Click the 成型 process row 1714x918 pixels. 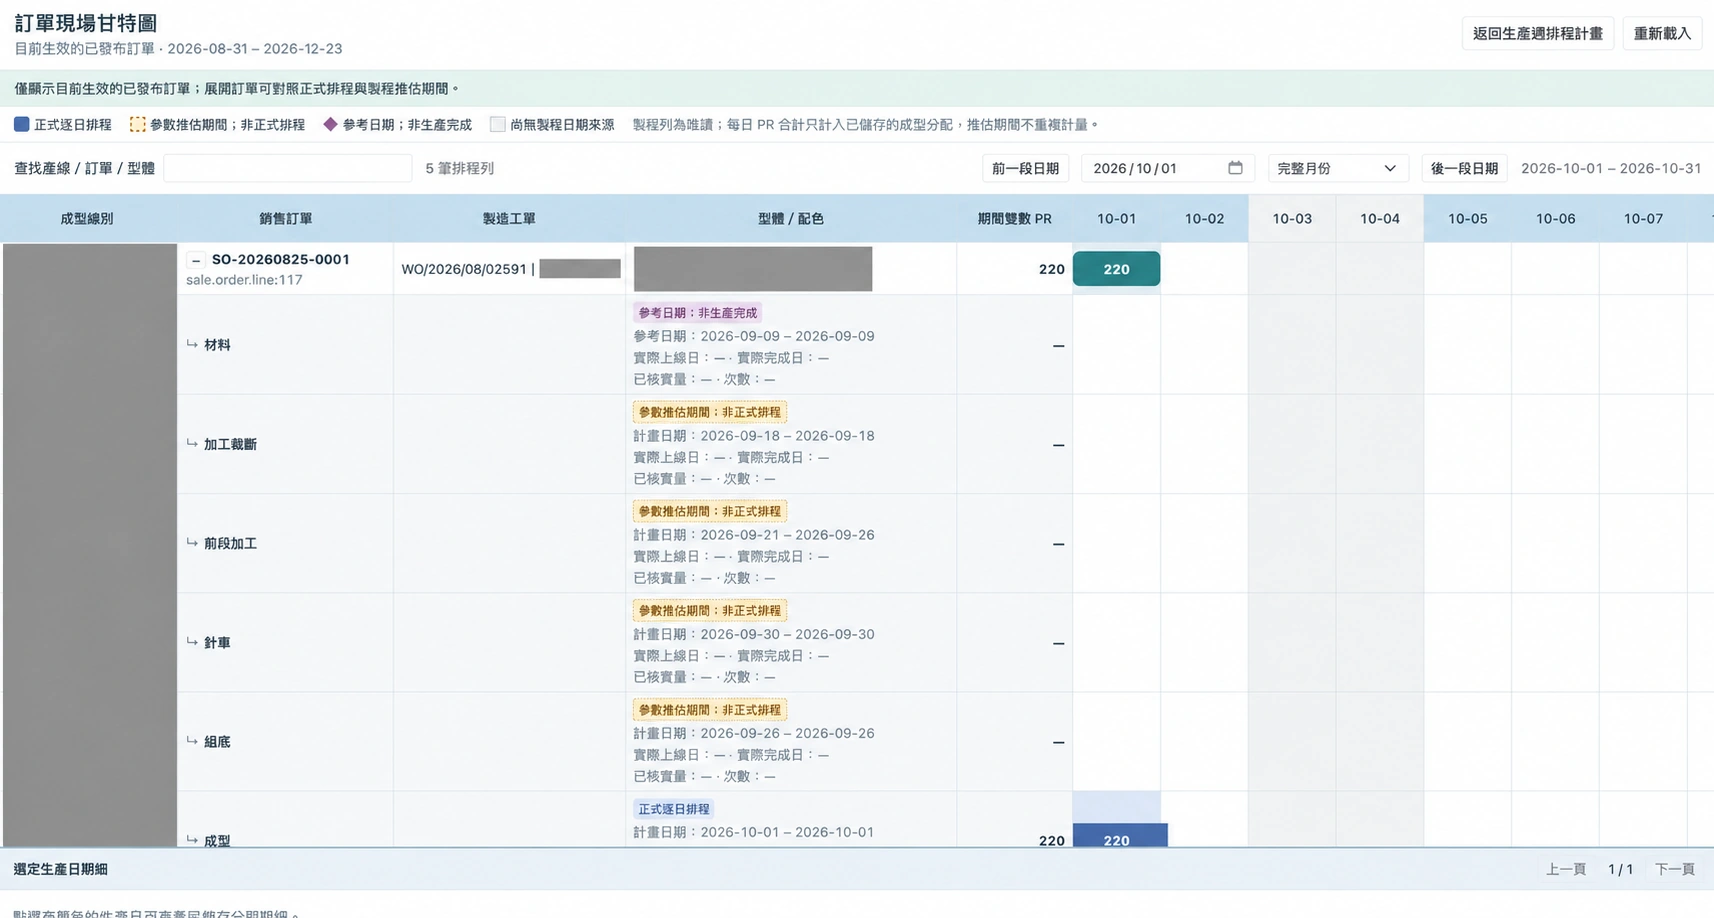click(x=217, y=840)
